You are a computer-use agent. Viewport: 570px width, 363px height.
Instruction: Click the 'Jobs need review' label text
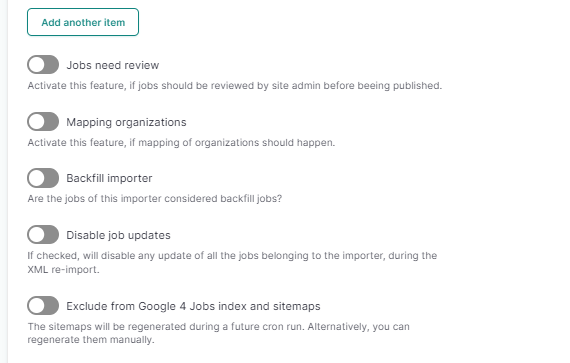[x=113, y=65]
